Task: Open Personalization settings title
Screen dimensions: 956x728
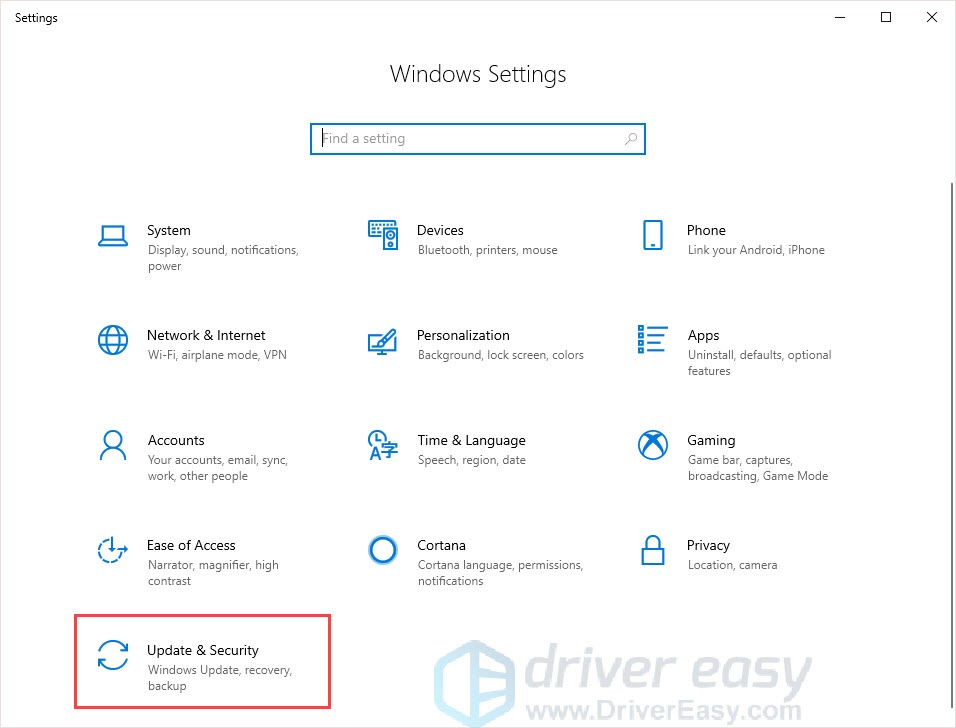Action: [x=463, y=335]
